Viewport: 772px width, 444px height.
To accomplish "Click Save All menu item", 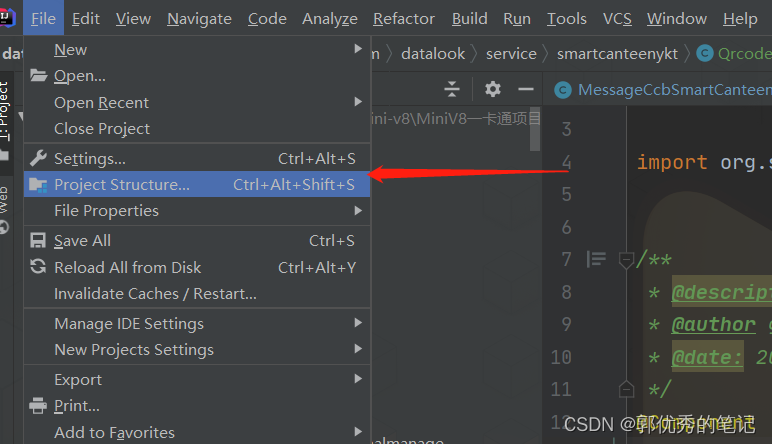I will click(82, 240).
